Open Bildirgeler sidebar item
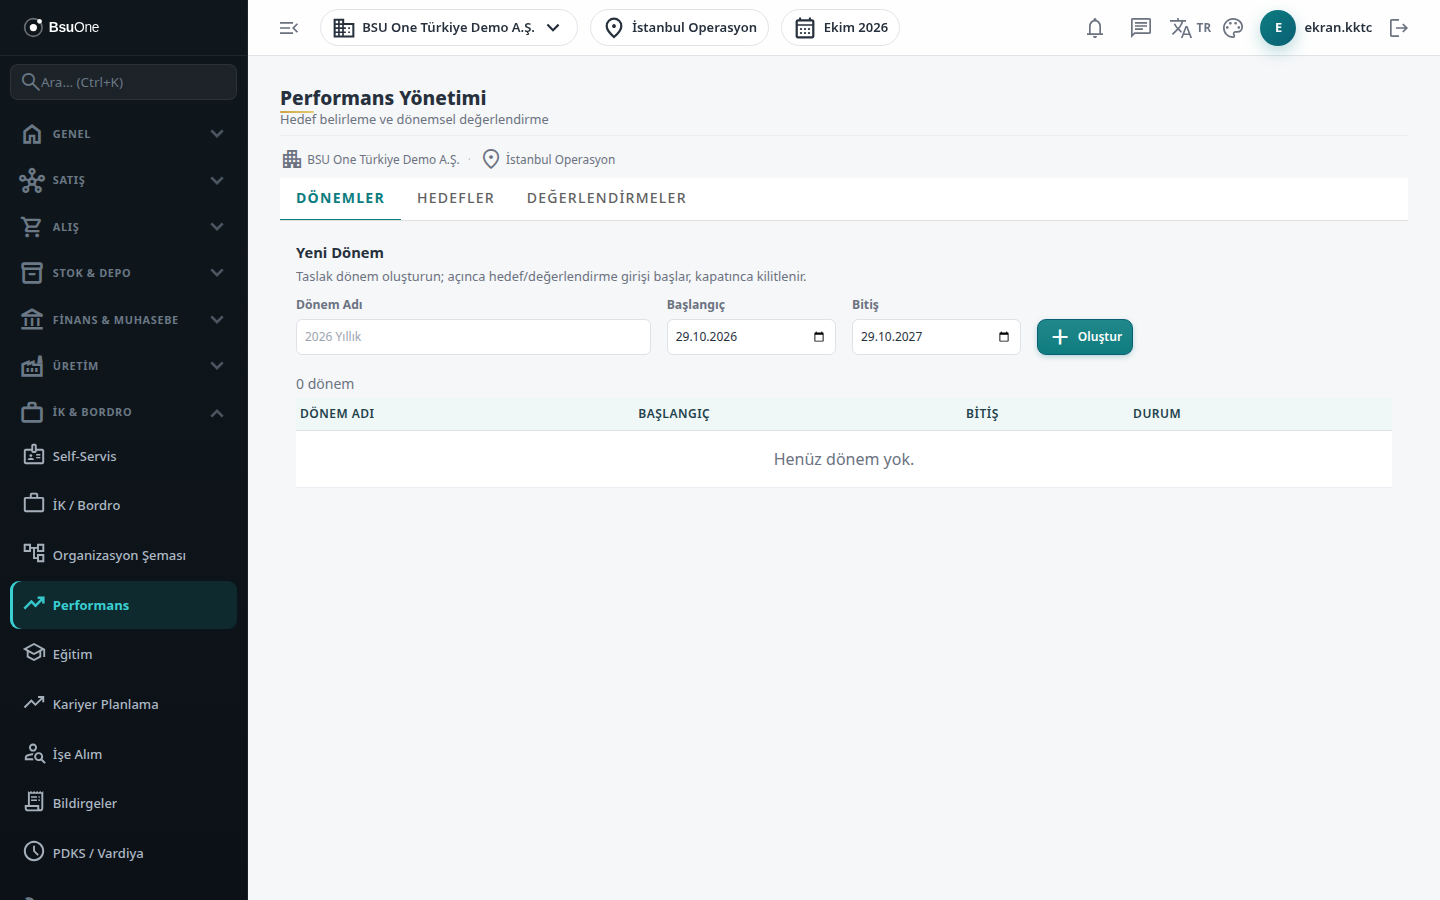1440x900 pixels. pyautogui.click(x=124, y=803)
